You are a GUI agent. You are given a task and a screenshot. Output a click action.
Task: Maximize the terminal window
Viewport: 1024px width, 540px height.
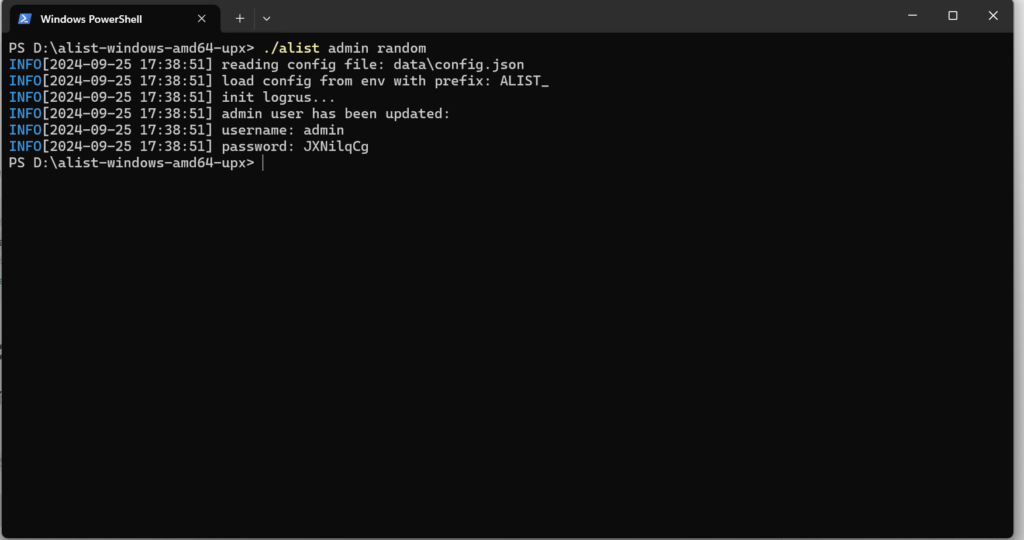click(953, 16)
